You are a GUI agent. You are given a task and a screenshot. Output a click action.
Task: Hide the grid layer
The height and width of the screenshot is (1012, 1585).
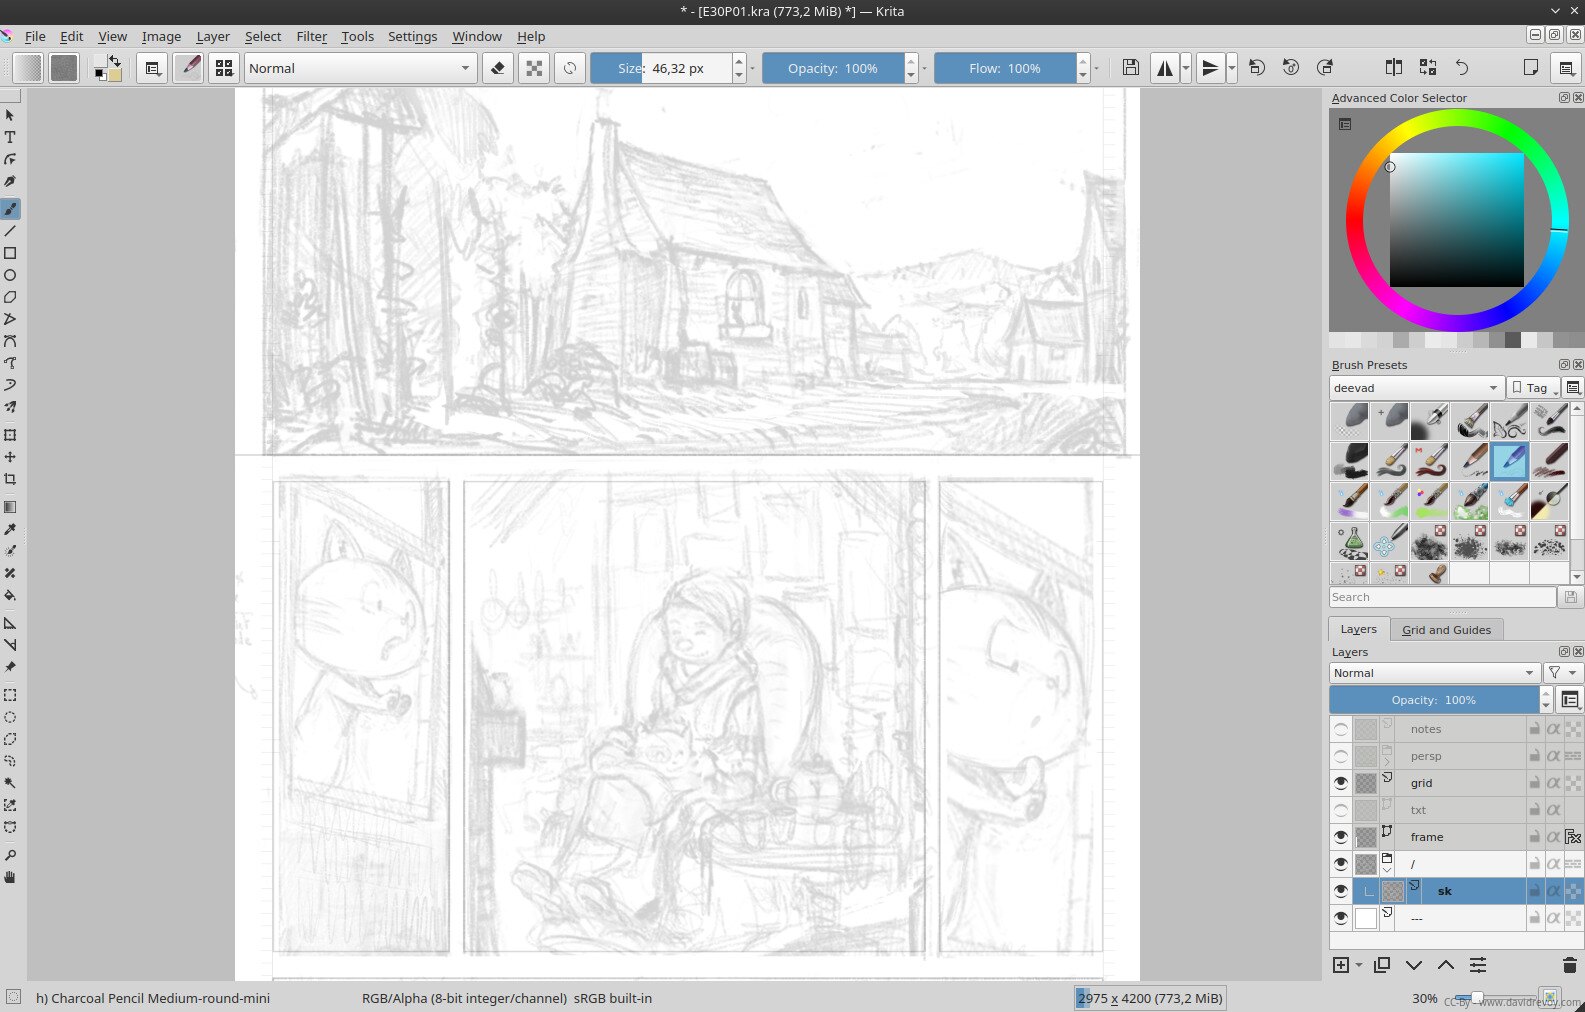pos(1341,783)
